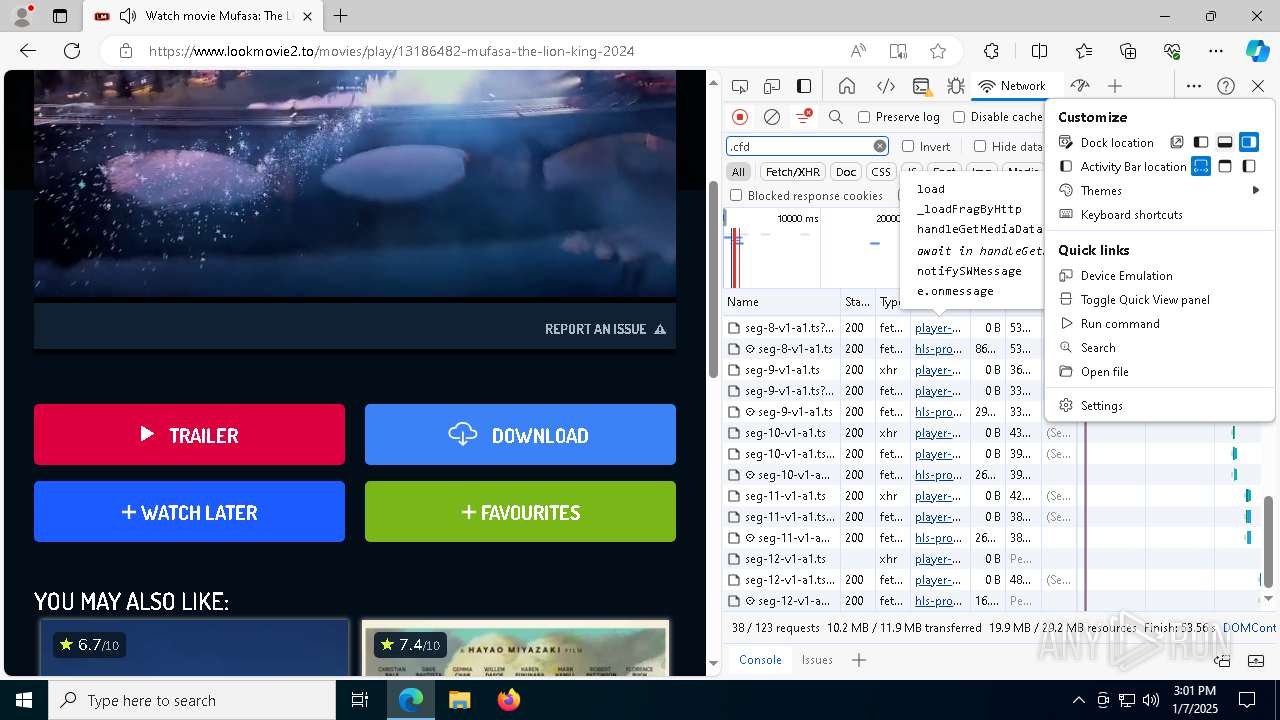Check Blocked response cookies checkbox
This screenshot has width=1280, height=720.
(736, 195)
